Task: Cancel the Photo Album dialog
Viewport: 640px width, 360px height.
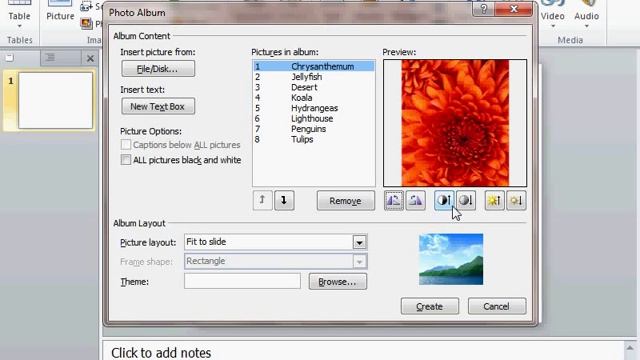Action: pyautogui.click(x=497, y=306)
